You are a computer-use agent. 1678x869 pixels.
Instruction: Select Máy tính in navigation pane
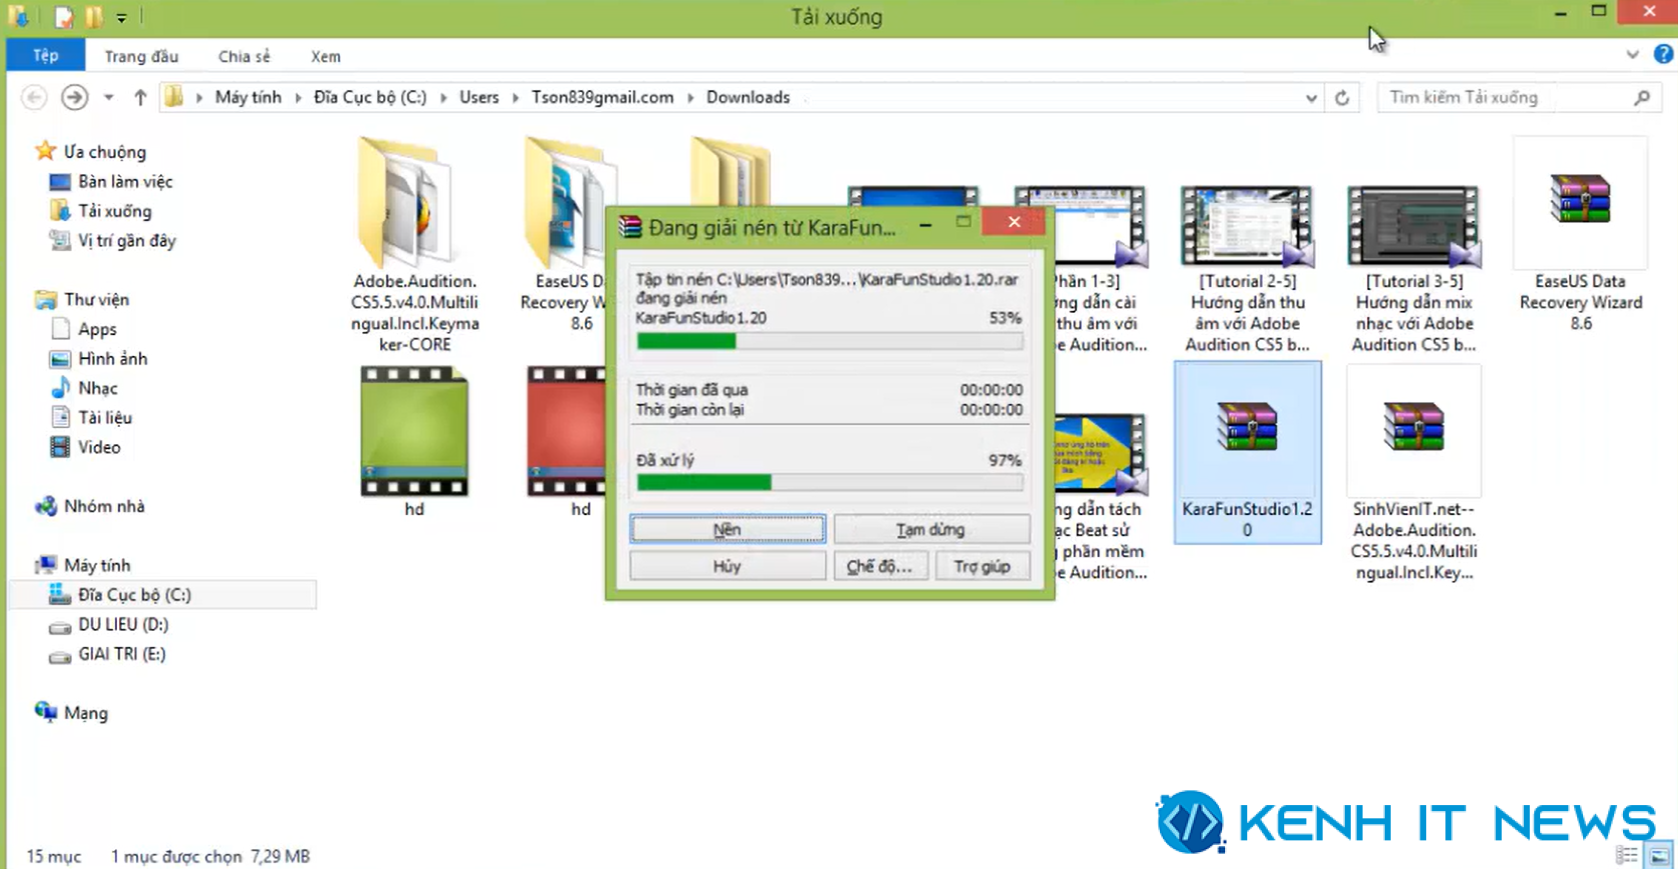[x=96, y=565]
